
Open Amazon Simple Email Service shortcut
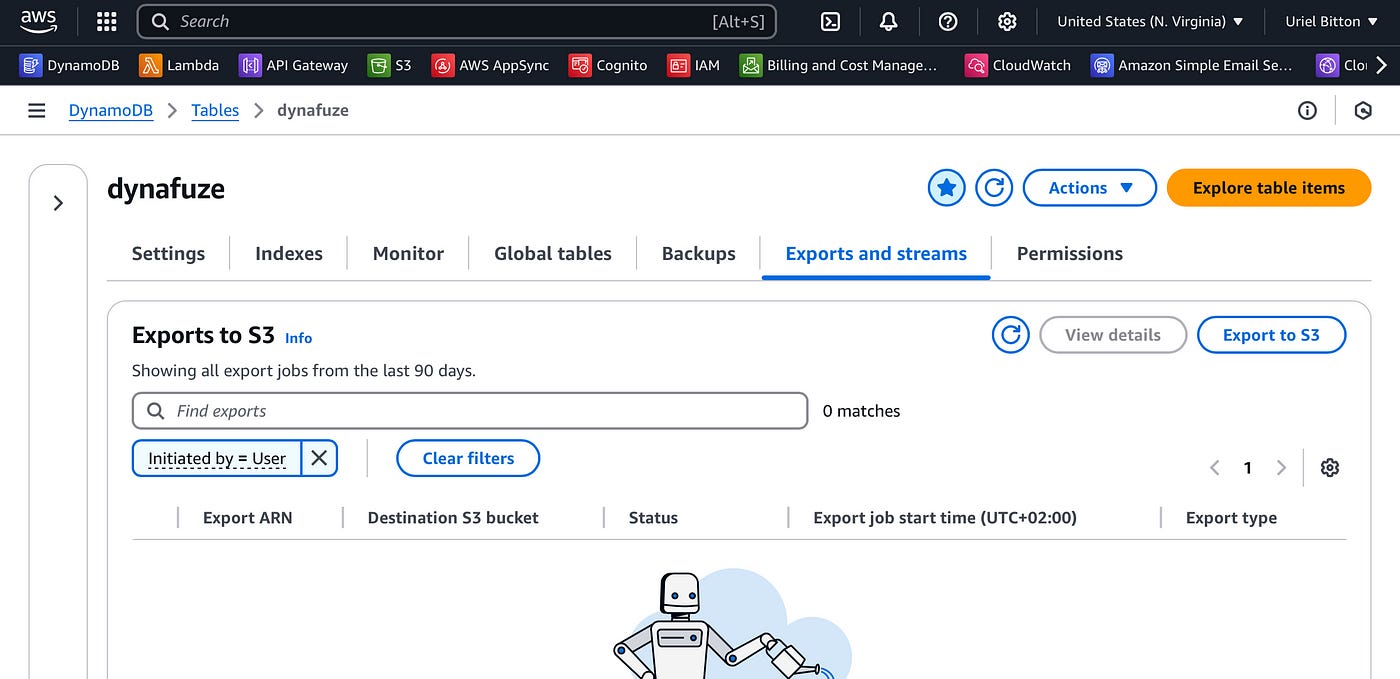(x=1192, y=65)
